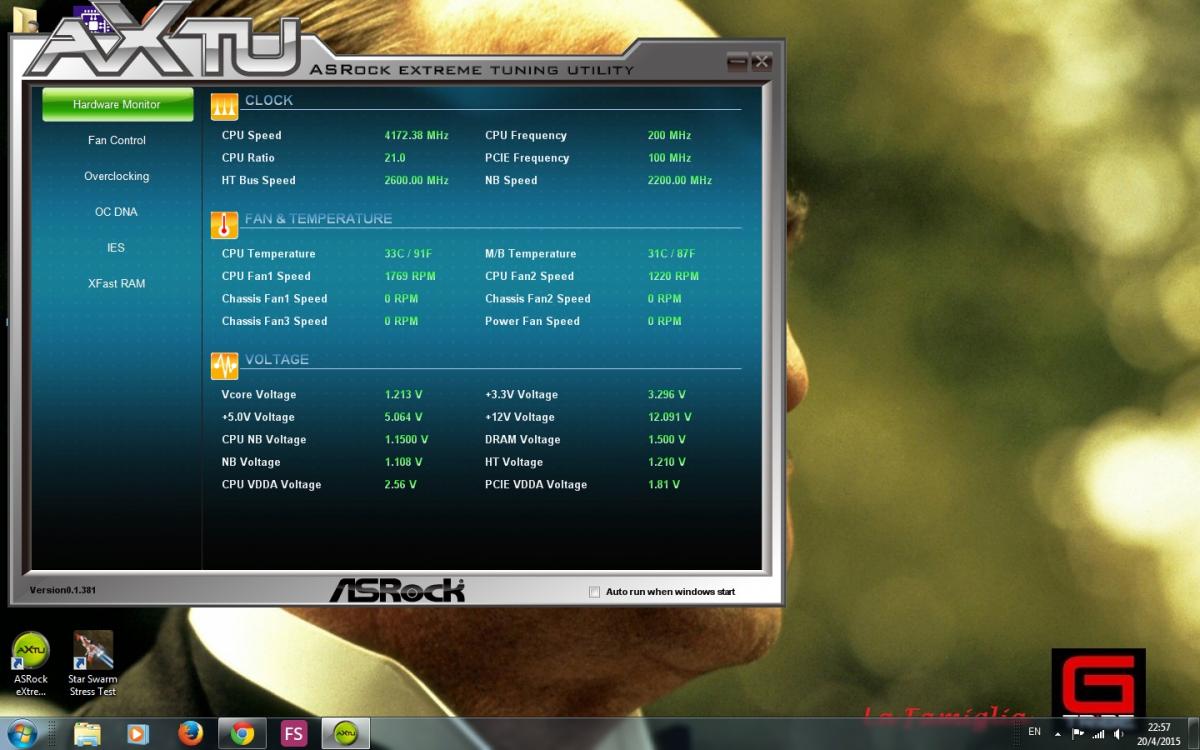
Task: Click the NB Voltage value 1.108 V
Action: tap(403, 463)
